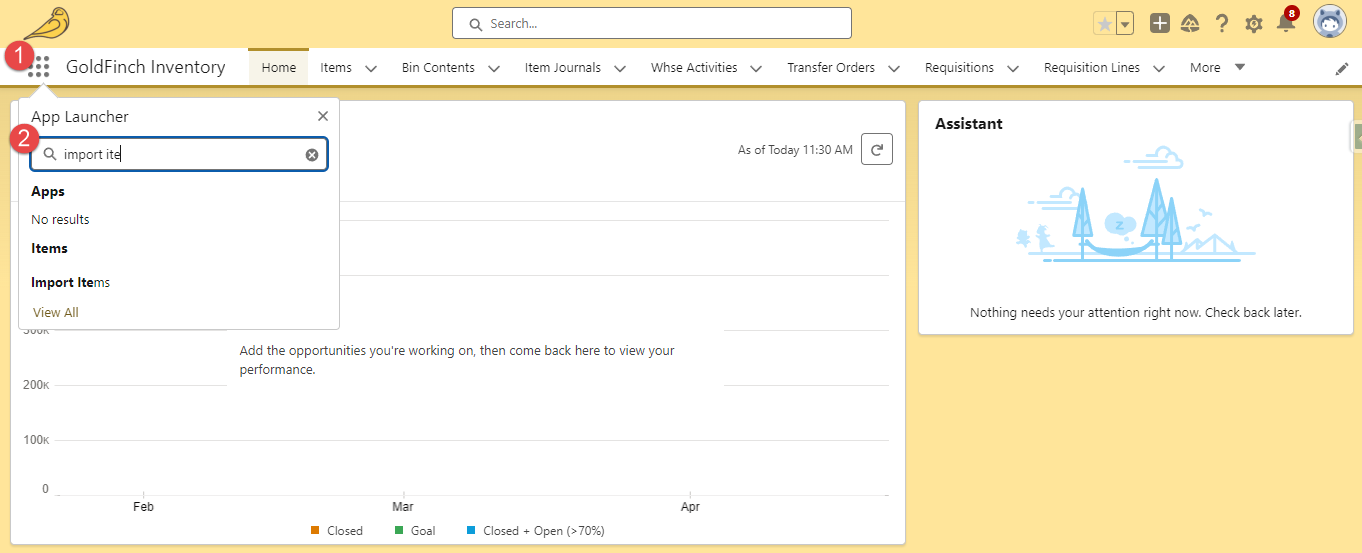Open the Requisition Lines tab

coord(1091,67)
